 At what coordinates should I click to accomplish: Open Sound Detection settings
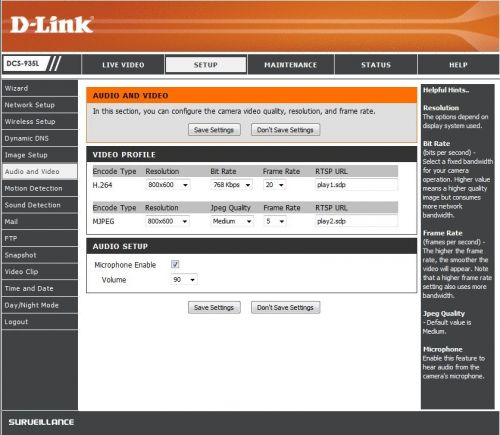(40, 205)
